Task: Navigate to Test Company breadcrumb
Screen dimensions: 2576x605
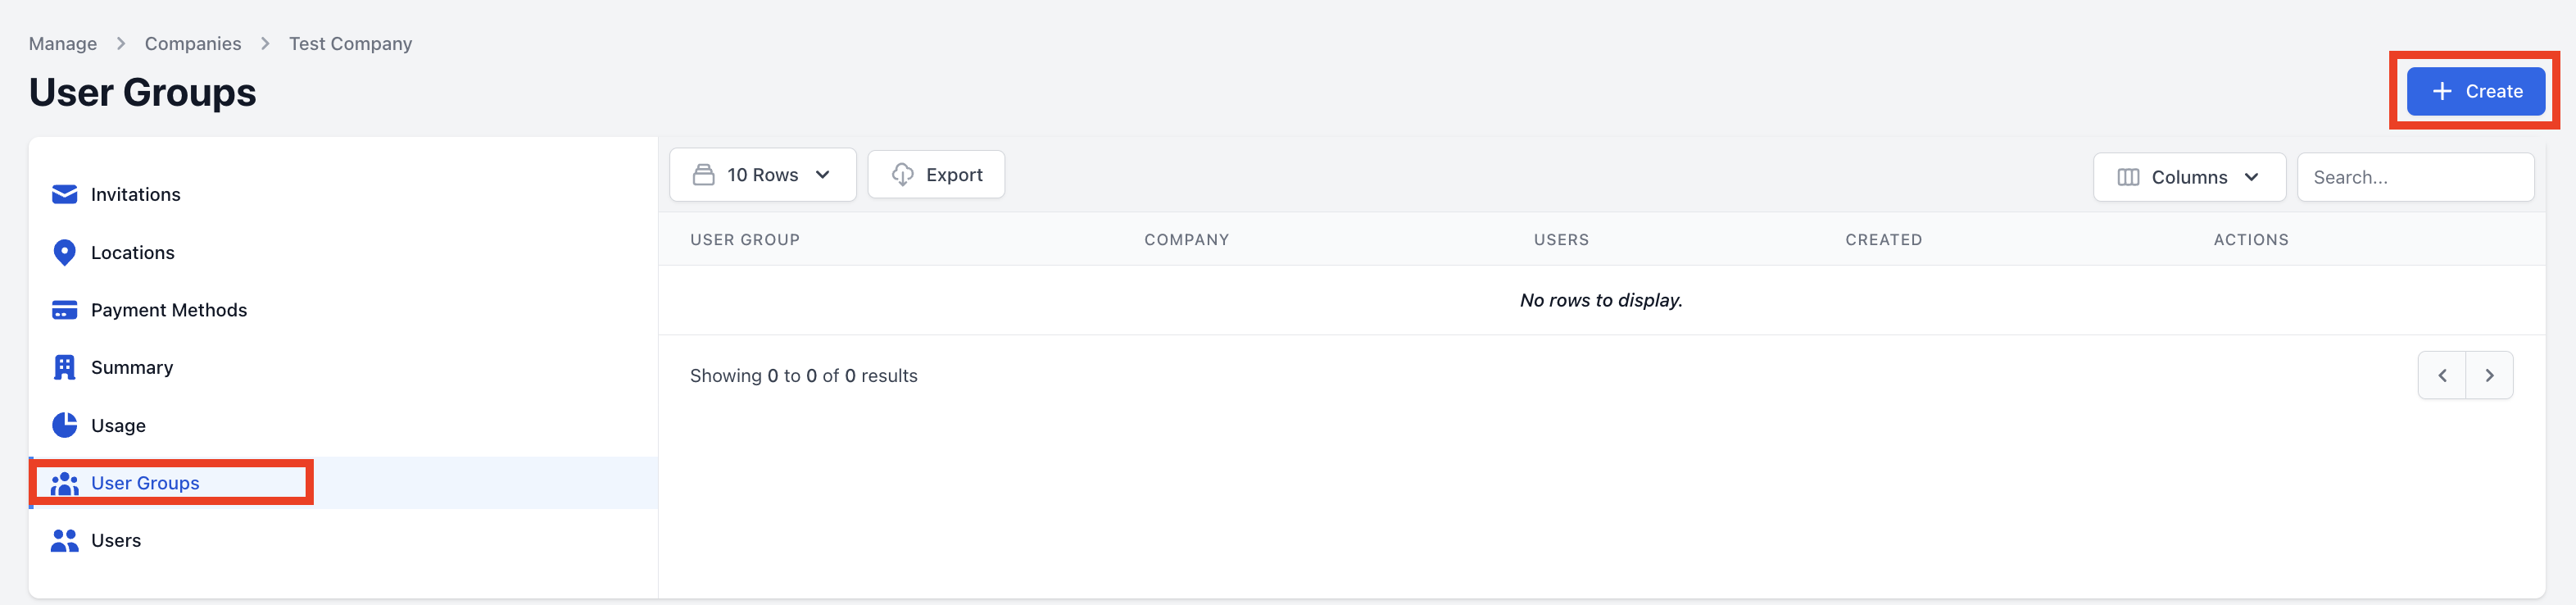Action: [350, 44]
